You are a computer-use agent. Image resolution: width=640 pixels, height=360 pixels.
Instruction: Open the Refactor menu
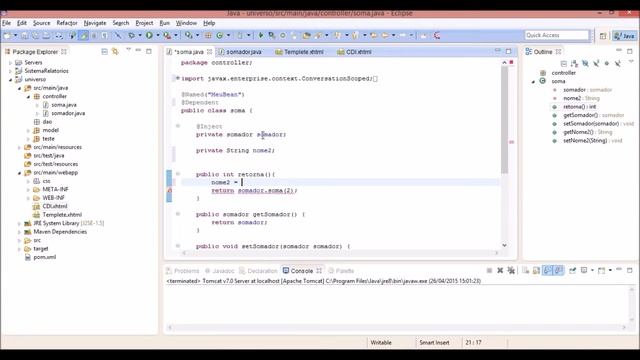click(67, 23)
